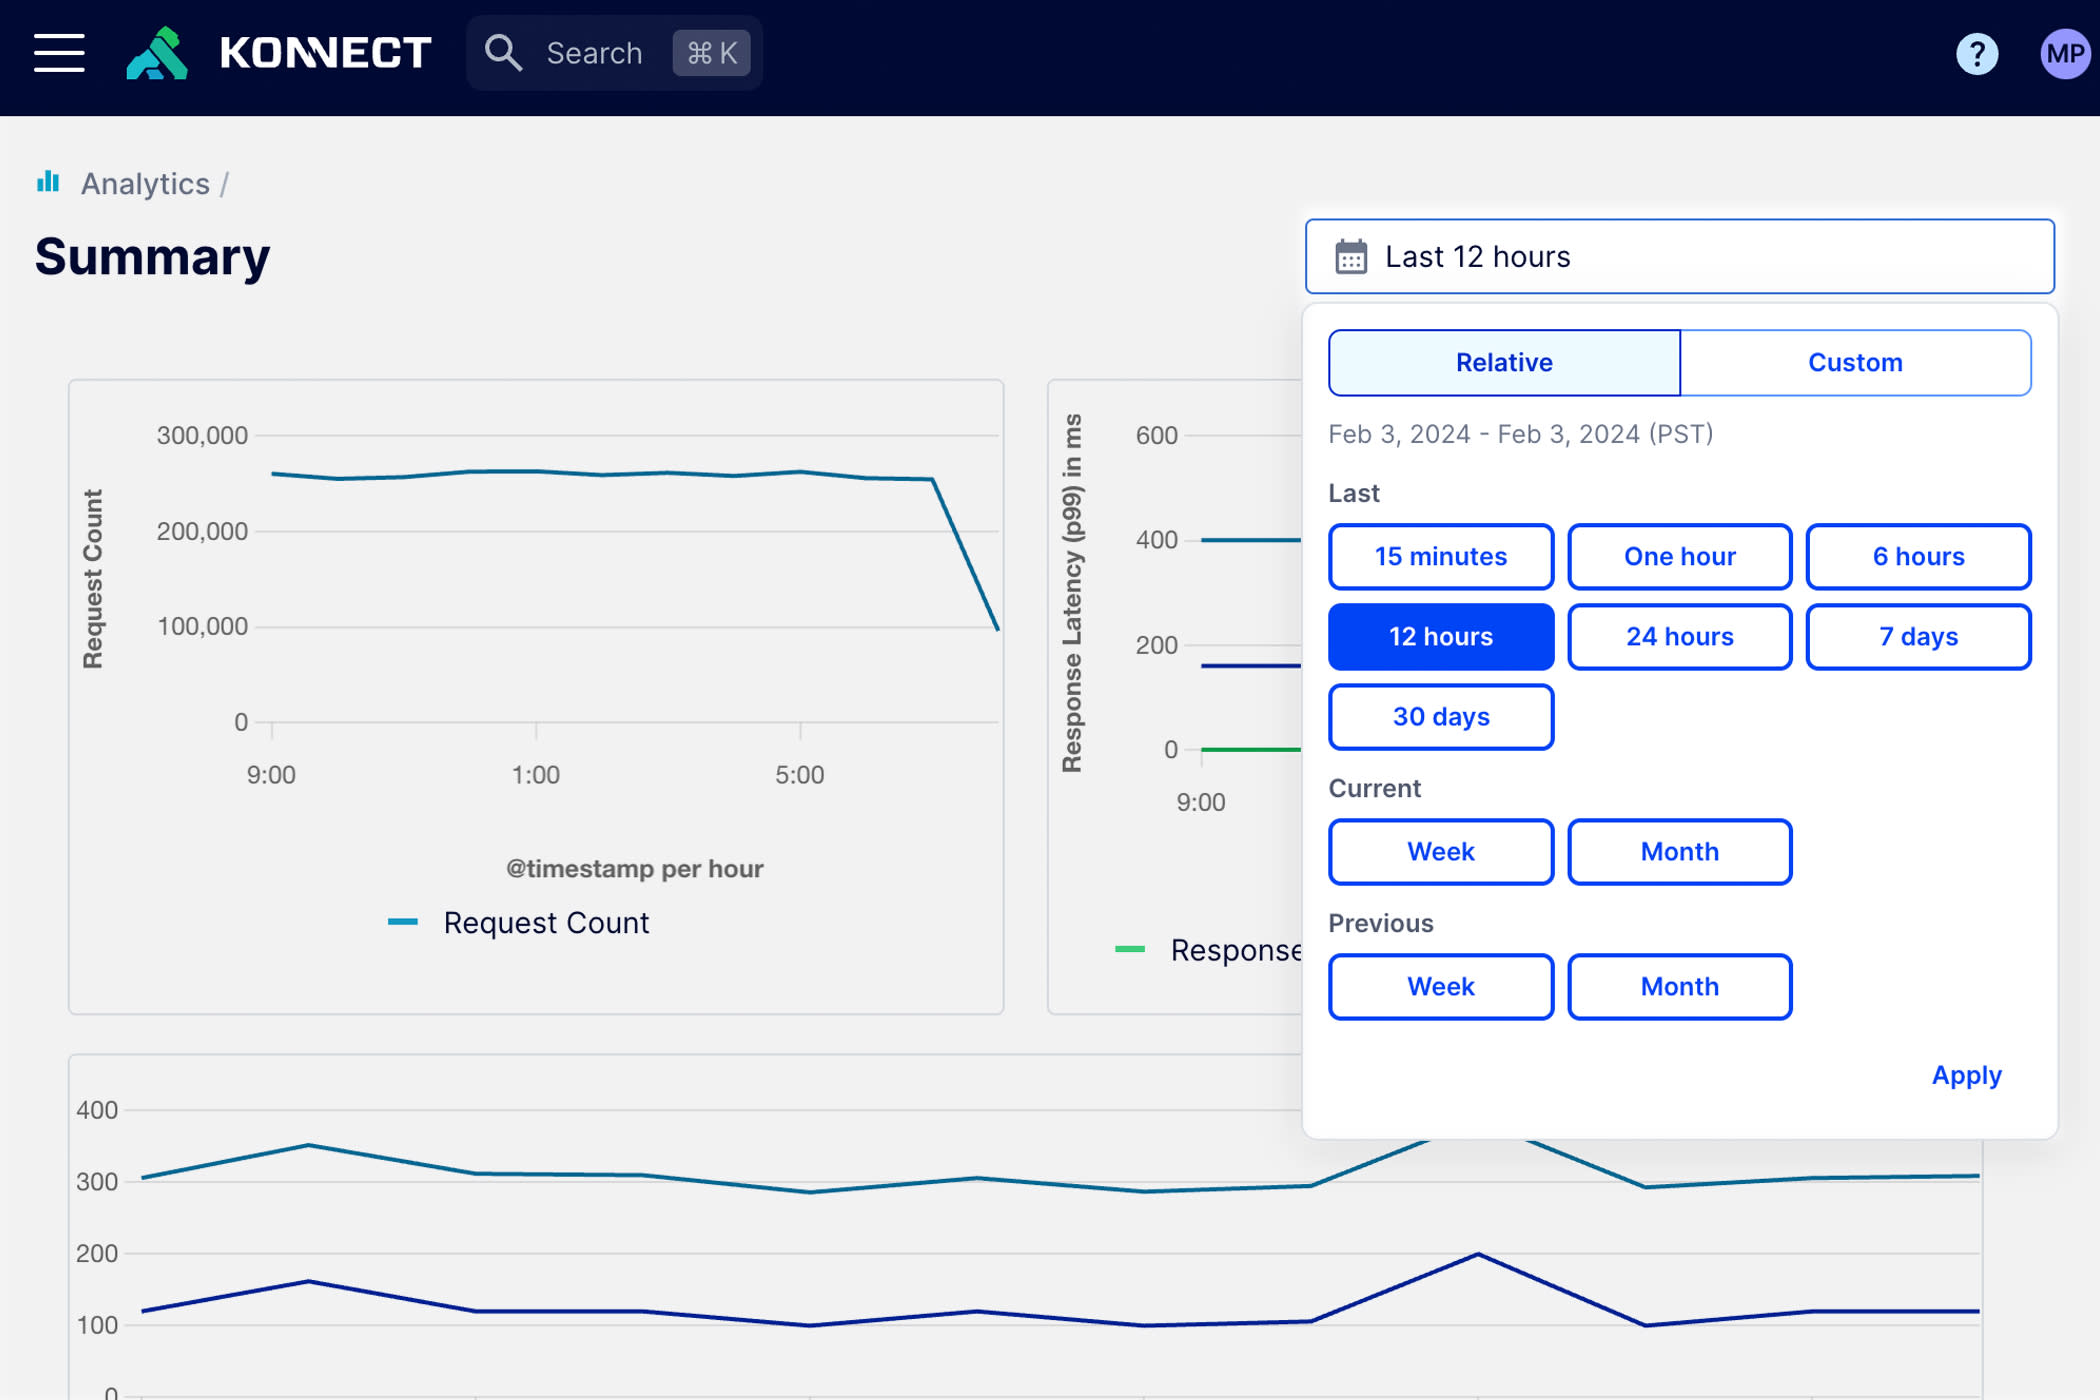2100x1400 pixels.
Task: Click the 30 days time range button
Action: pos(1439,714)
